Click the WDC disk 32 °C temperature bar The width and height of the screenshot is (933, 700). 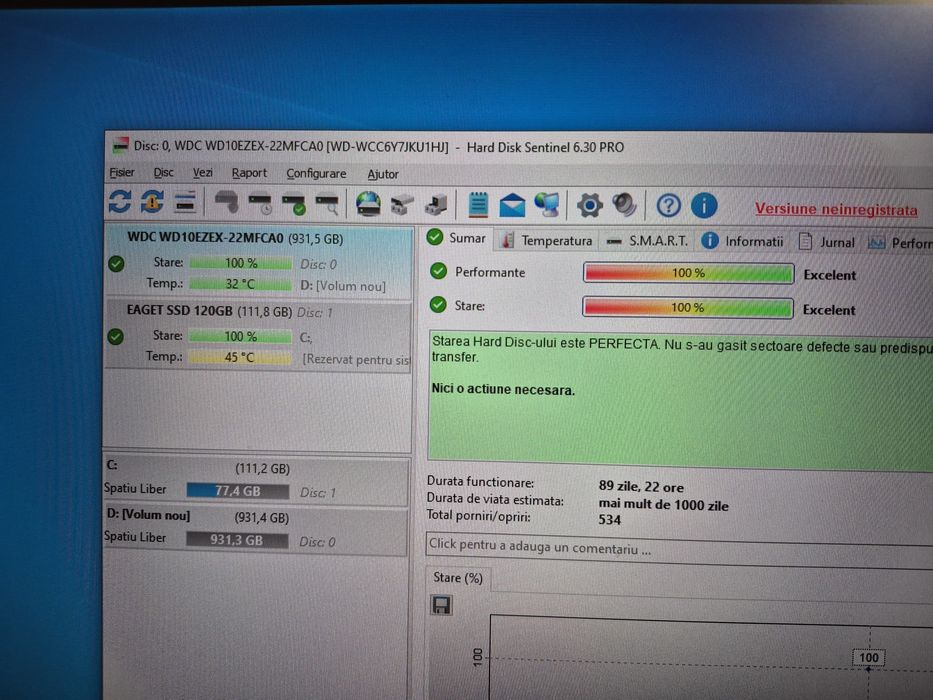click(x=240, y=284)
